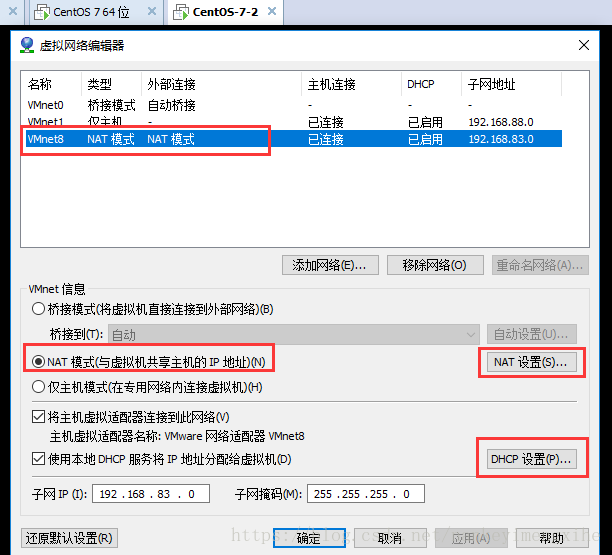Click the 外部连接 column header
The width and height of the screenshot is (612, 555).
[x=222, y=84]
